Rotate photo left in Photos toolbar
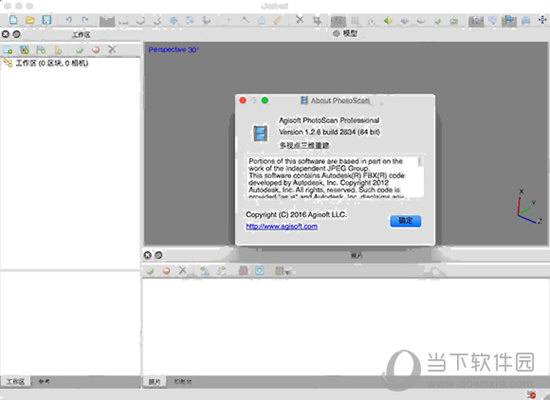 (x=204, y=271)
